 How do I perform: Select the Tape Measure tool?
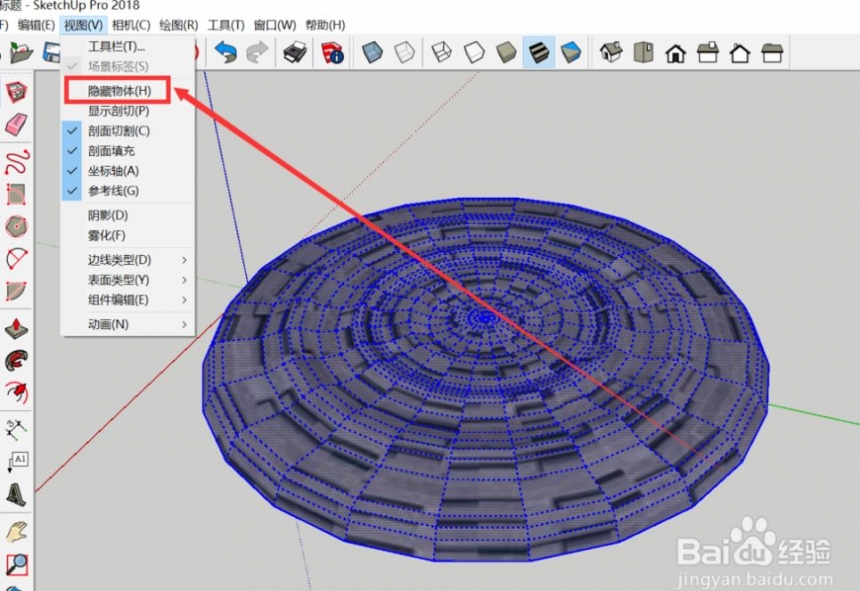coord(16,429)
